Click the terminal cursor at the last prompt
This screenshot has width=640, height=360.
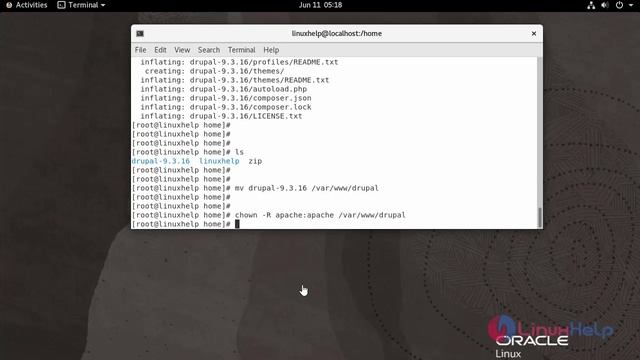[237, 224]
